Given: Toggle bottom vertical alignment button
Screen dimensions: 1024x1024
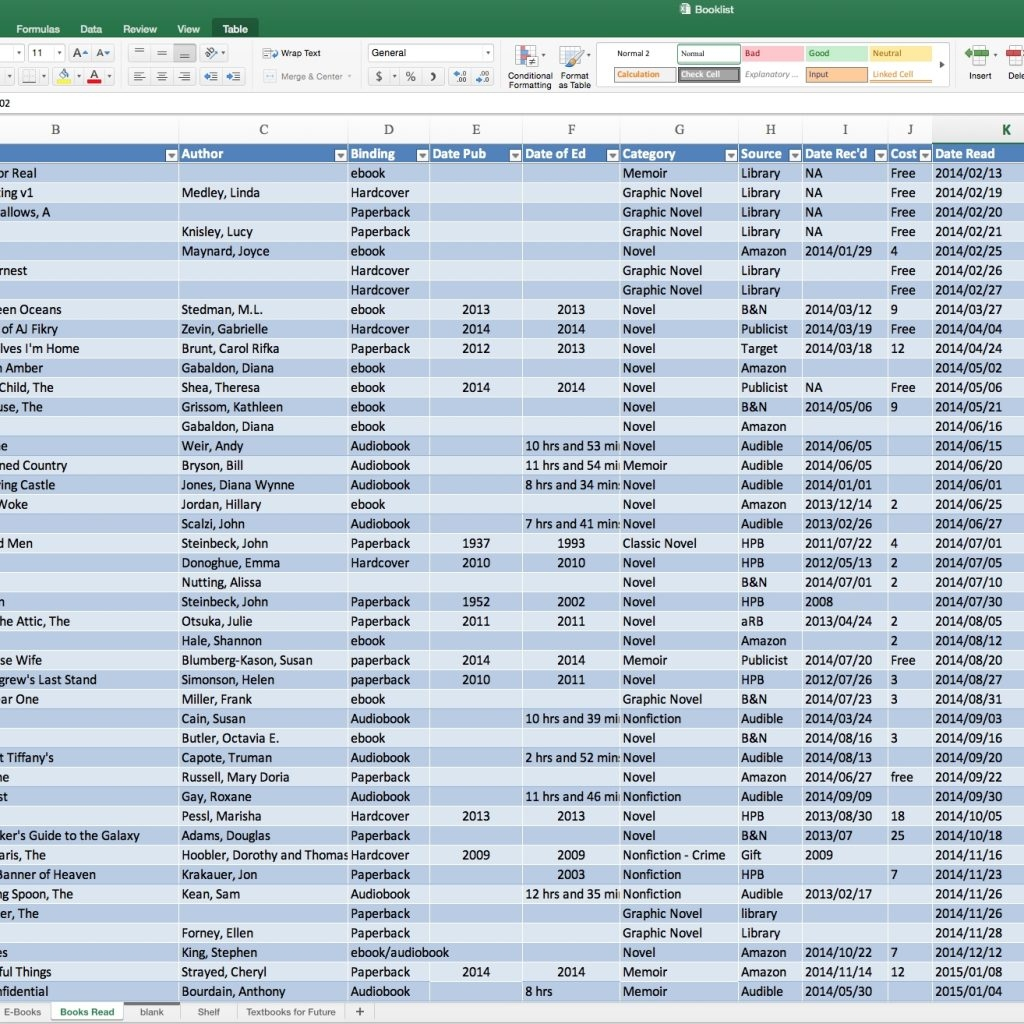Looking at the screenshot, I should point(183,53).
